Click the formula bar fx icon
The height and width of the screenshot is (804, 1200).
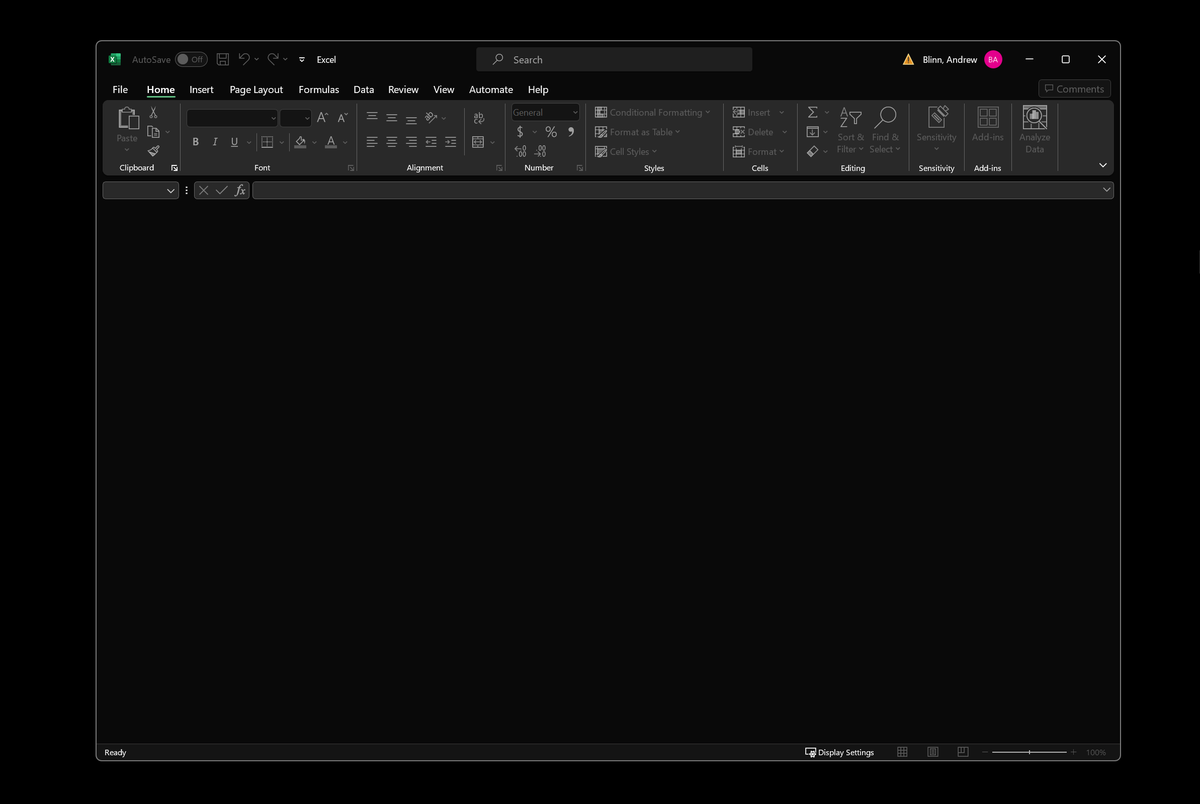pos(240,190)
